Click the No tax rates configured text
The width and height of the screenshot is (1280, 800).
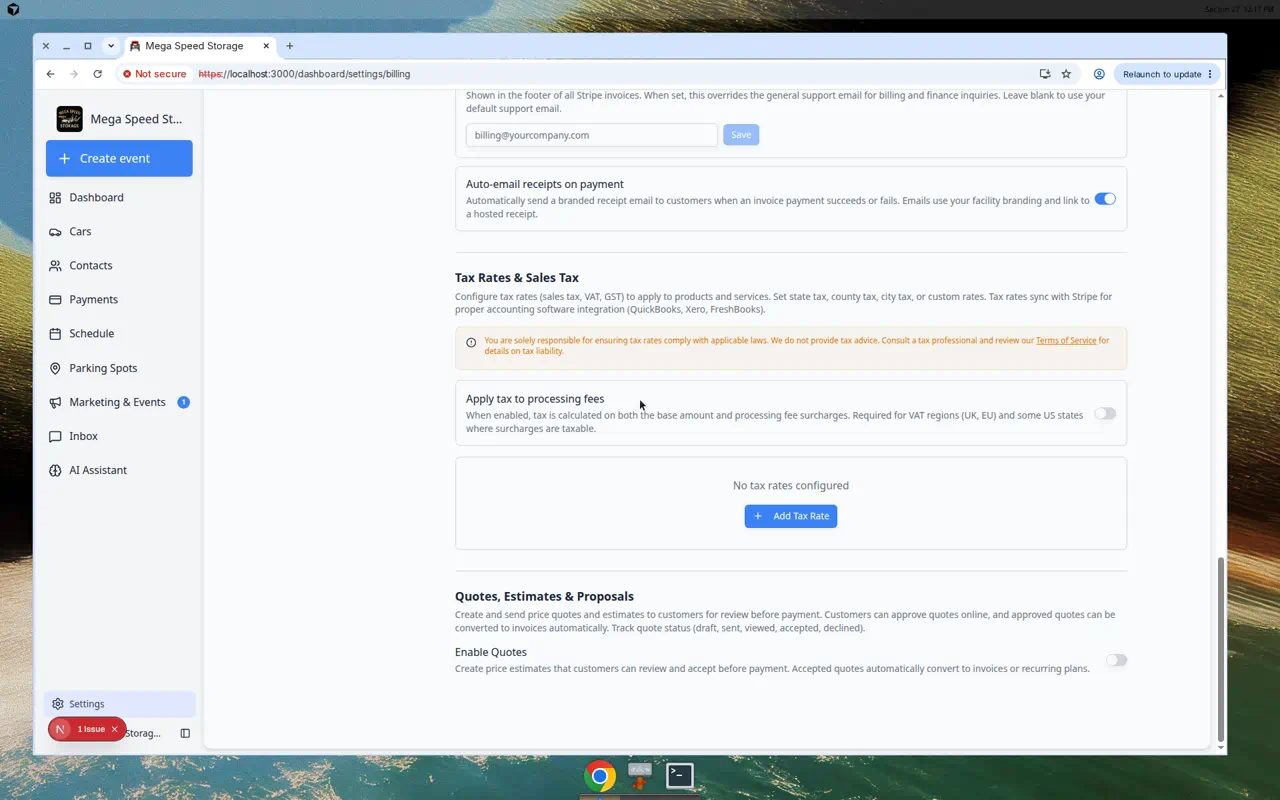[791, 485]
